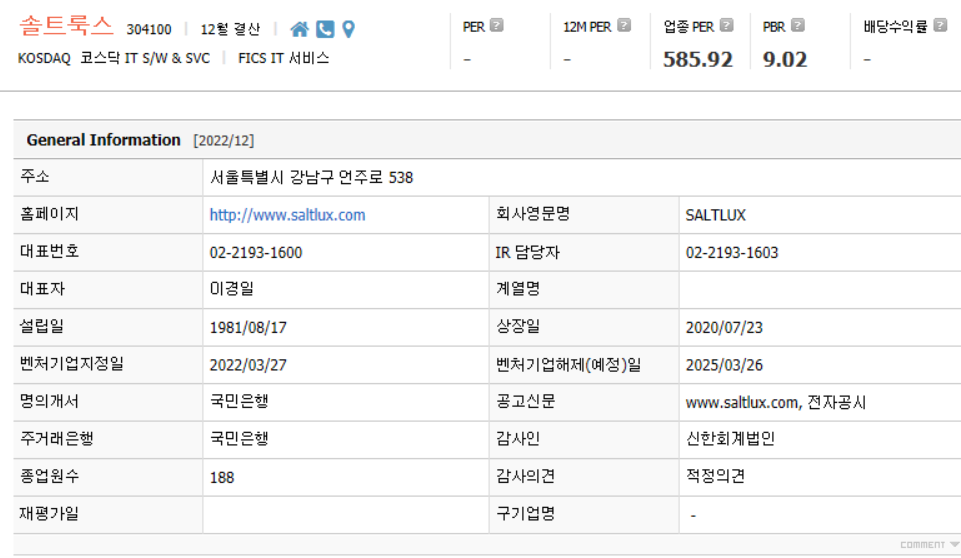The image size is (961, 558).
Task: Open the map location pin icon
Action: click(348, 29)
